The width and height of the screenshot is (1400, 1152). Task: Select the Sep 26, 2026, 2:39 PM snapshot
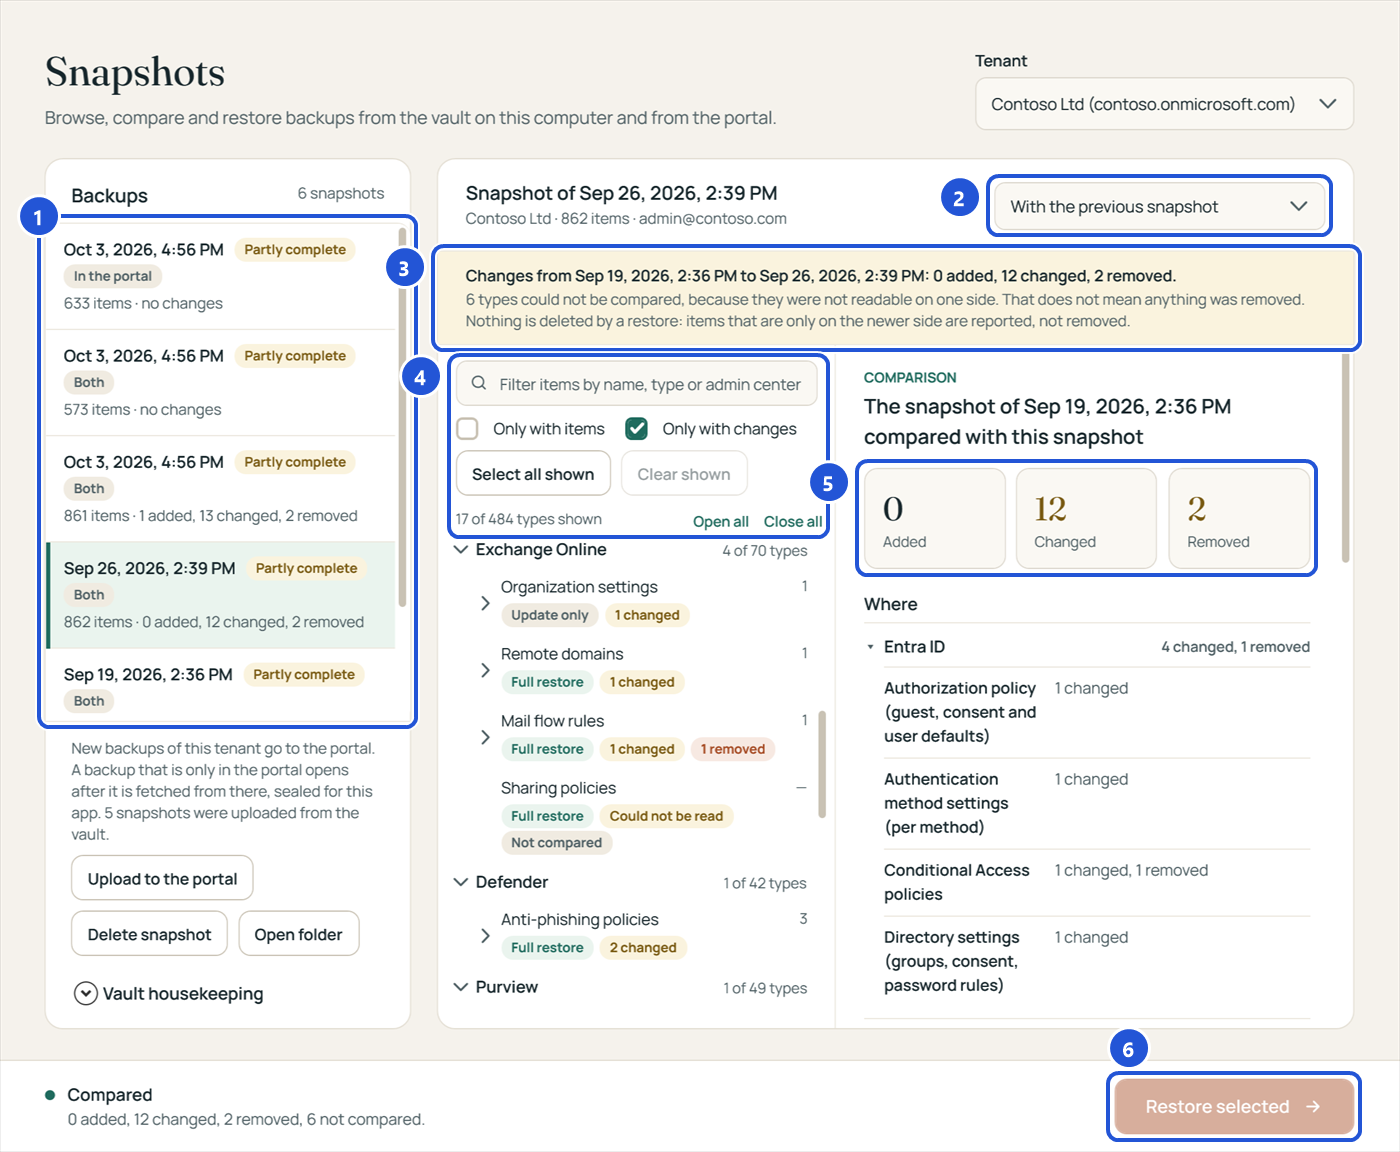[x=221, y=595]
